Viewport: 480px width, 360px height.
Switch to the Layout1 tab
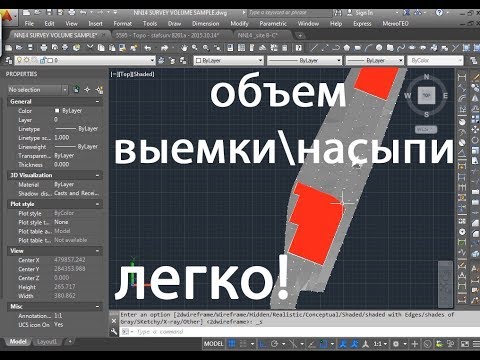point(47,342)
